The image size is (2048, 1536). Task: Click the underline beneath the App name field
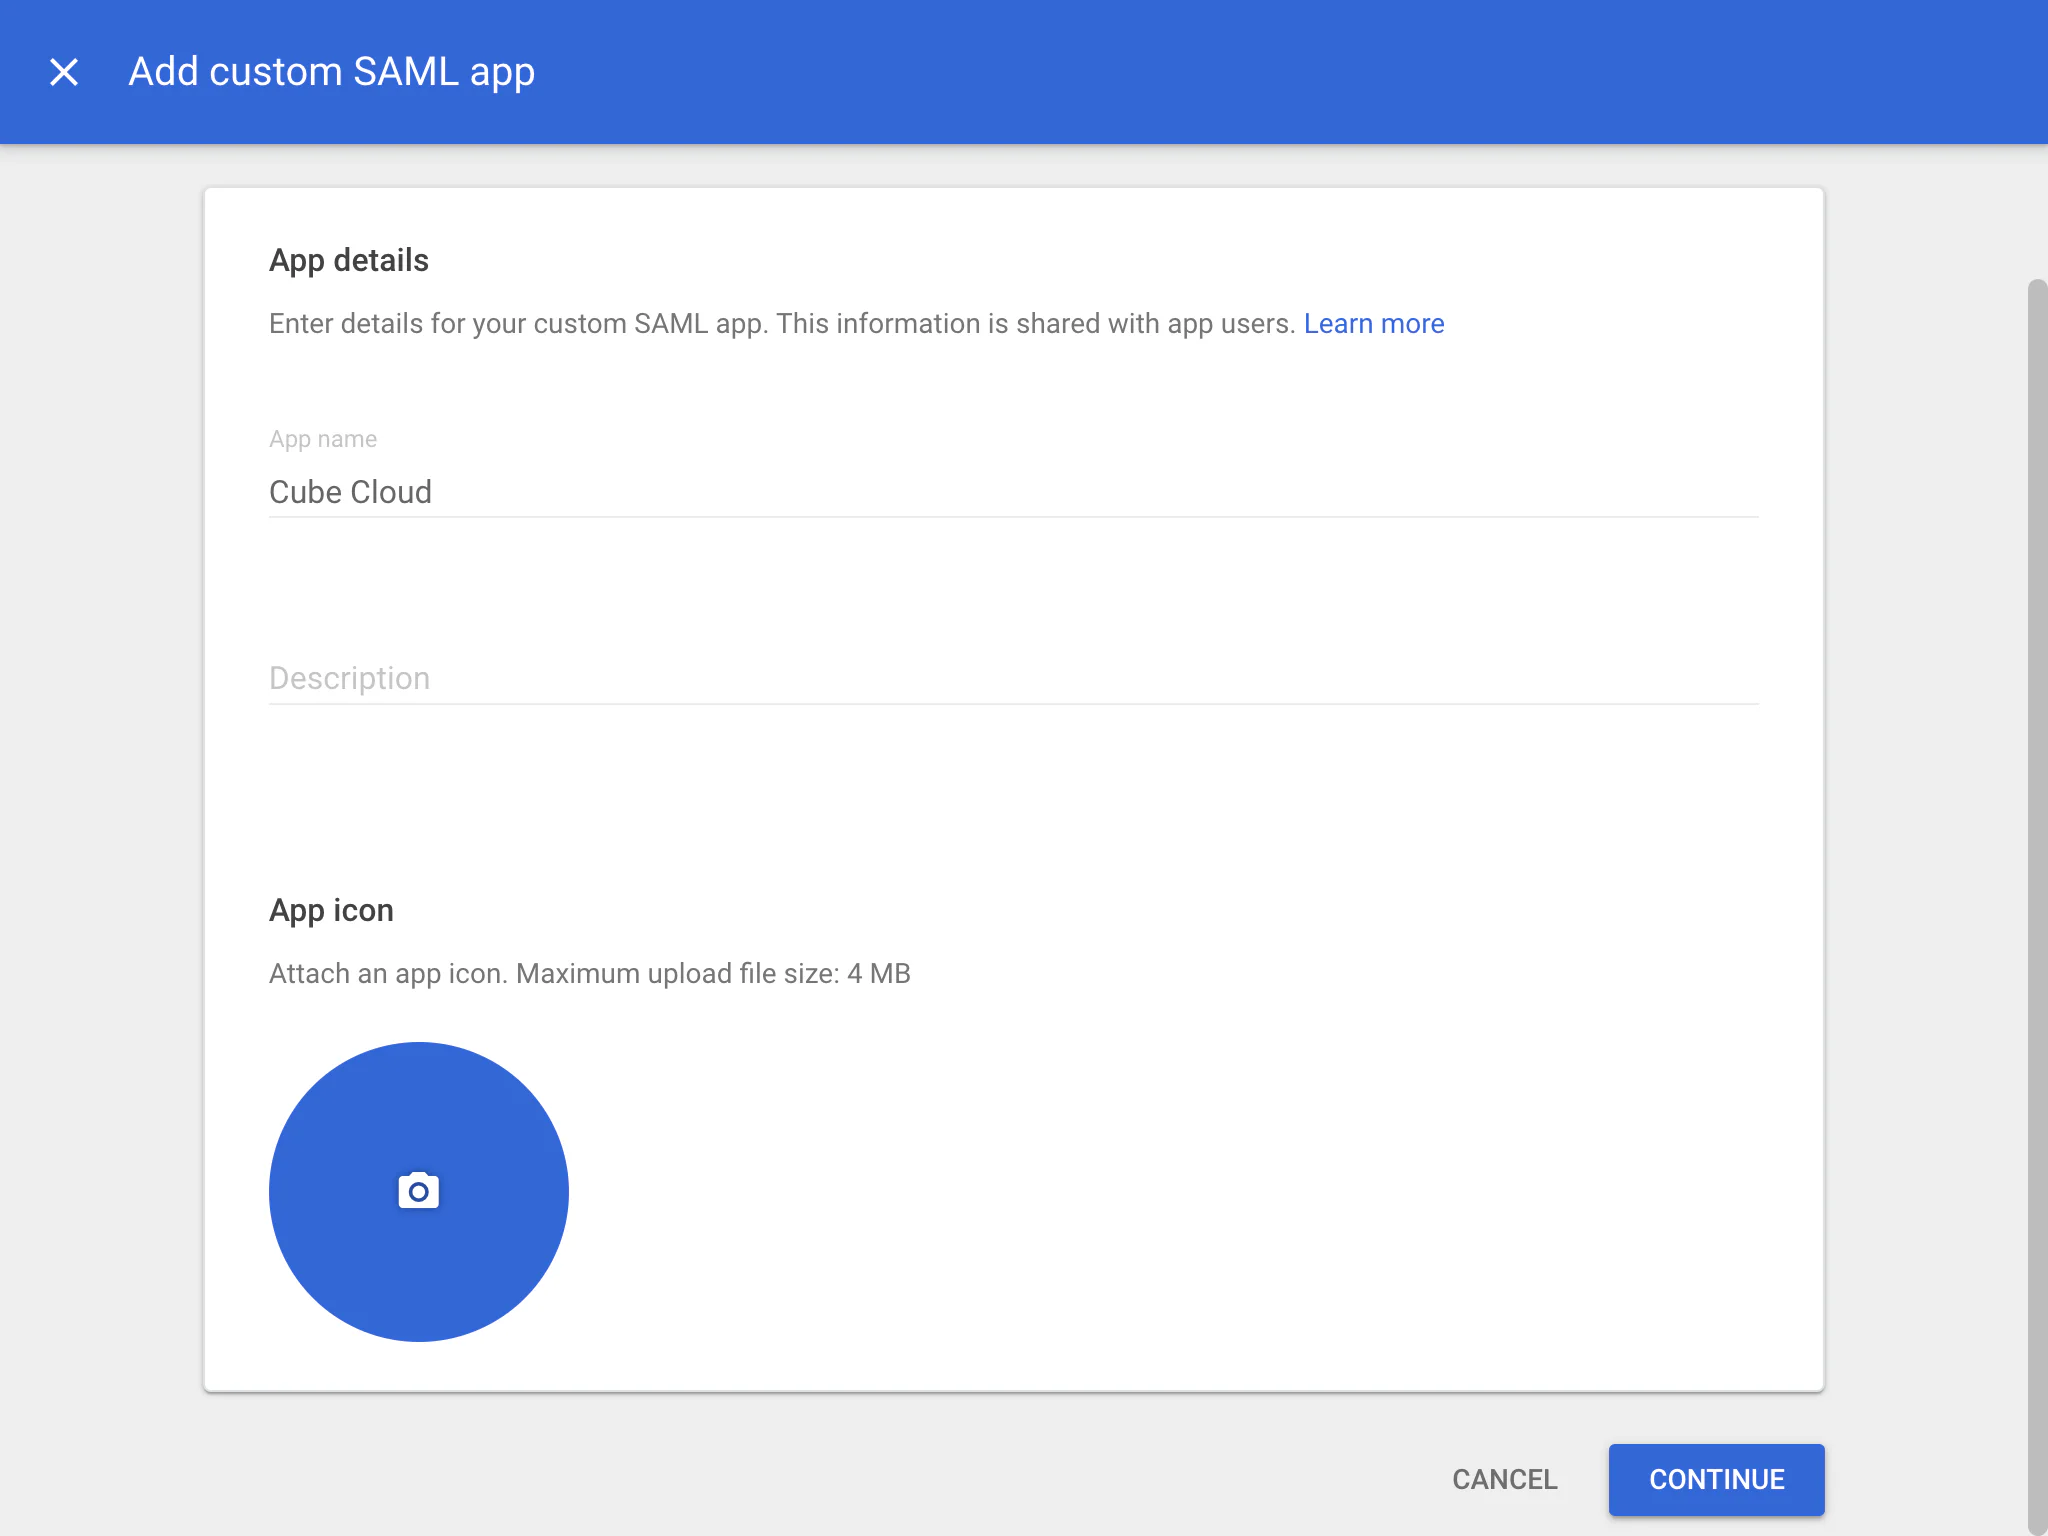[1012, 517]
